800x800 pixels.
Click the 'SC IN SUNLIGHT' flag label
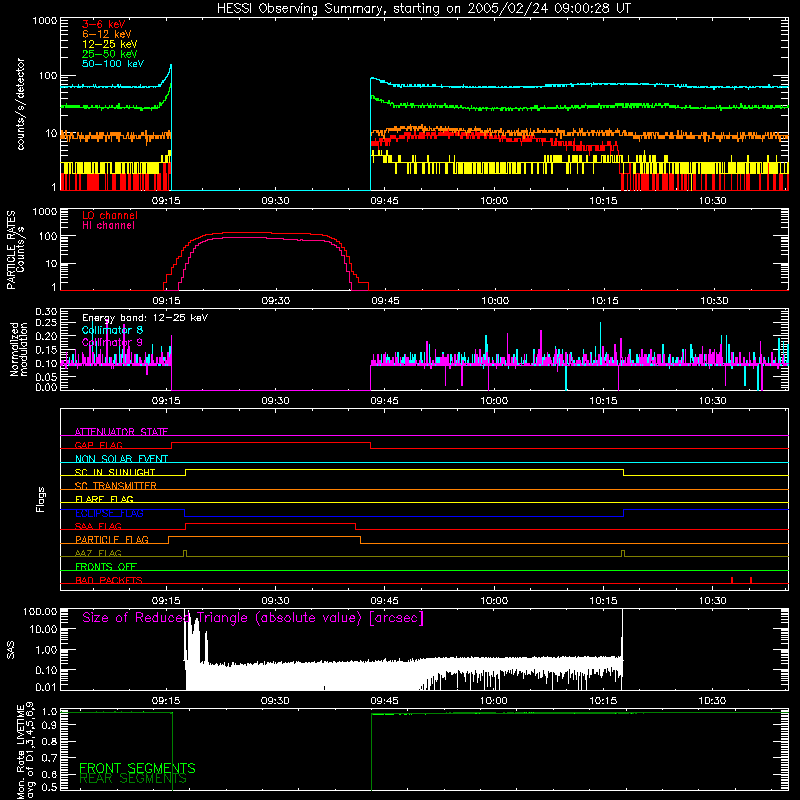115,472
